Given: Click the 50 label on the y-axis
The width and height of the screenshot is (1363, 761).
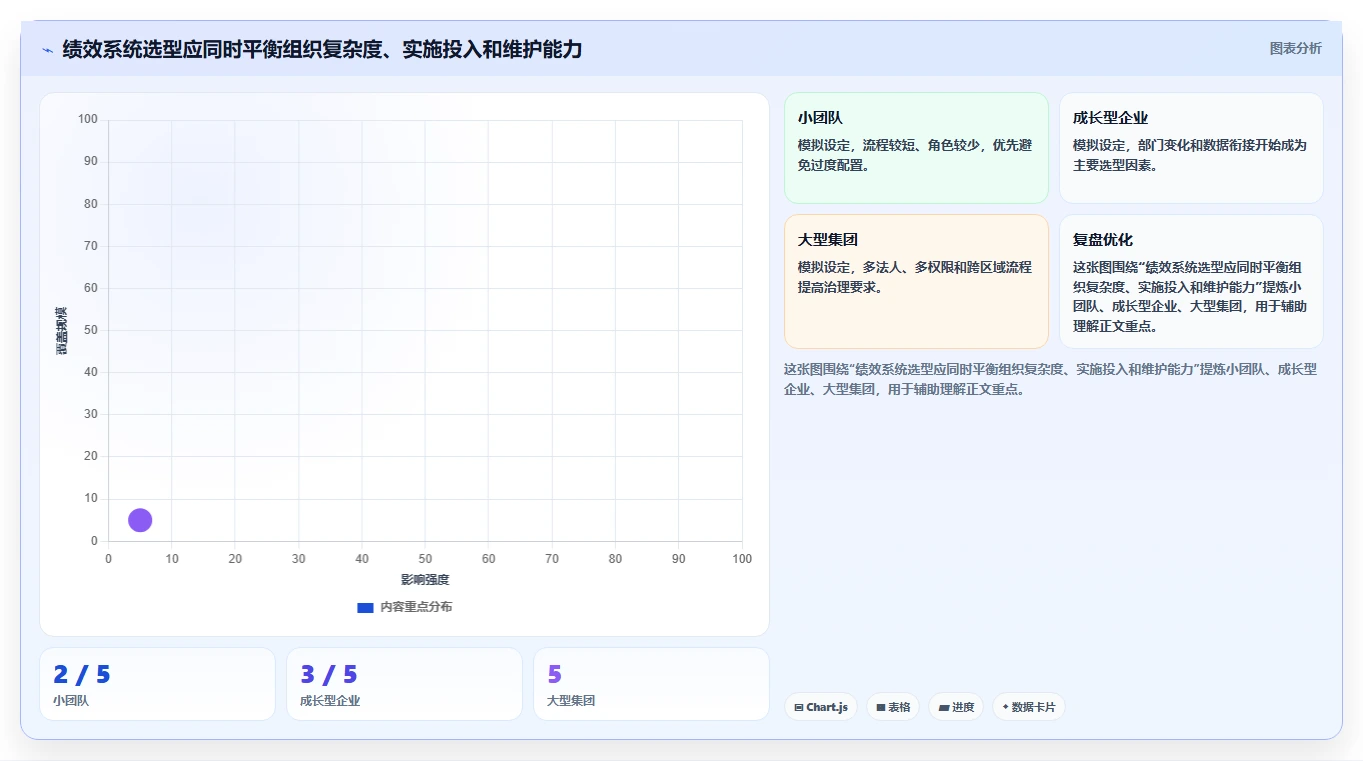Looking at the screenshot, I should [91, 330].
